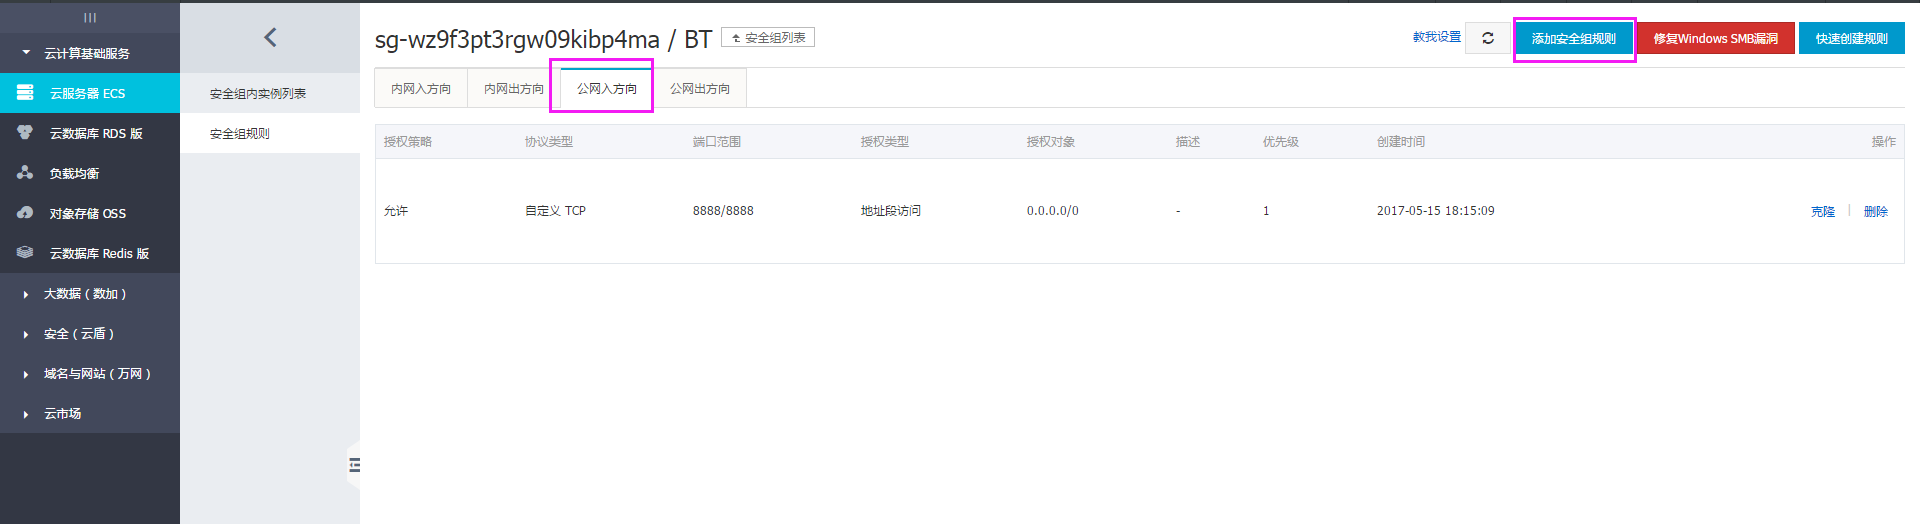Toggle the side panel collapse handle

pyautogui.click(x=354, y=465)
